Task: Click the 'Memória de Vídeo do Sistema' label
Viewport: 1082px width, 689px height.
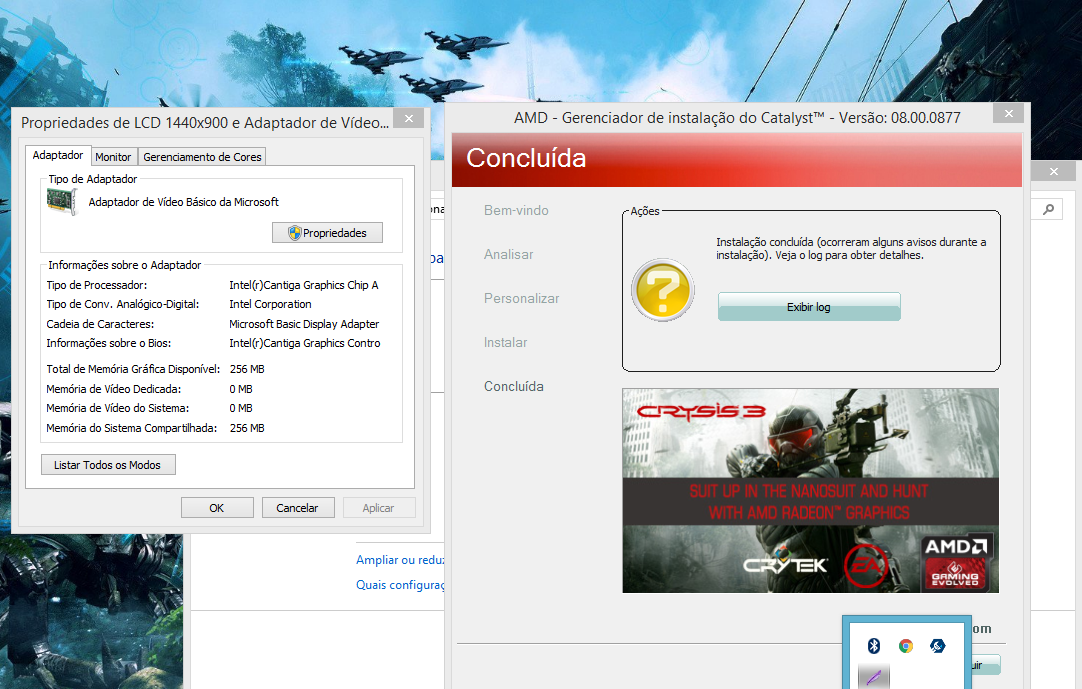Action: click(x=118, y=409)
